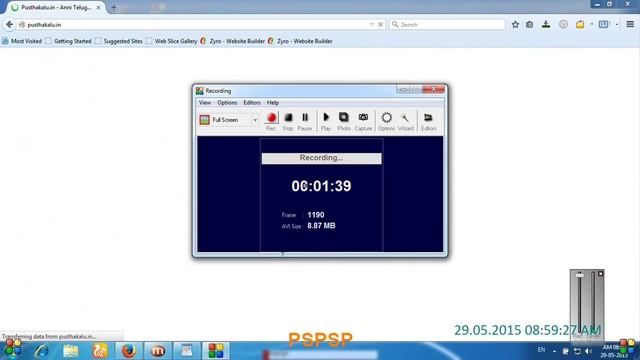The height and width of the screenshot is (360, 640).
Task: Open recorder Options gear icon
Action: coord(386,121)
